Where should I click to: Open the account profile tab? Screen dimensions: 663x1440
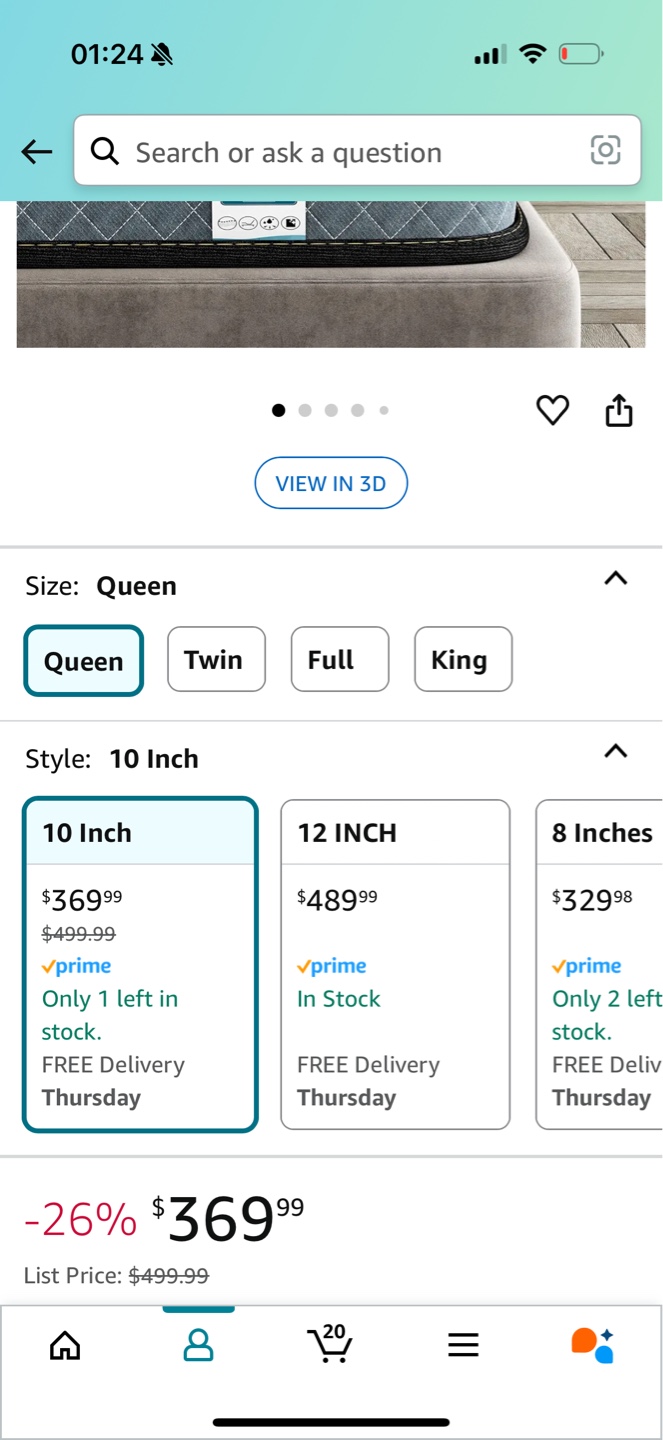point(198,1346)
